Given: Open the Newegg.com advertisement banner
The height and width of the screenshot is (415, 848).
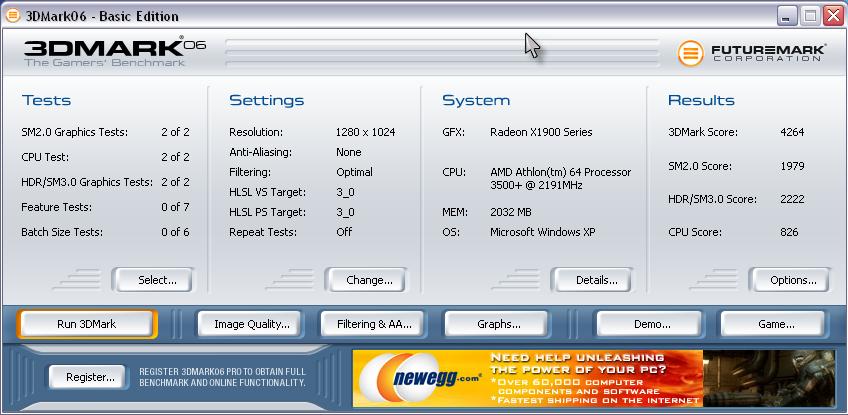Looking at the screenshot, I should click(x=594, y=378).
